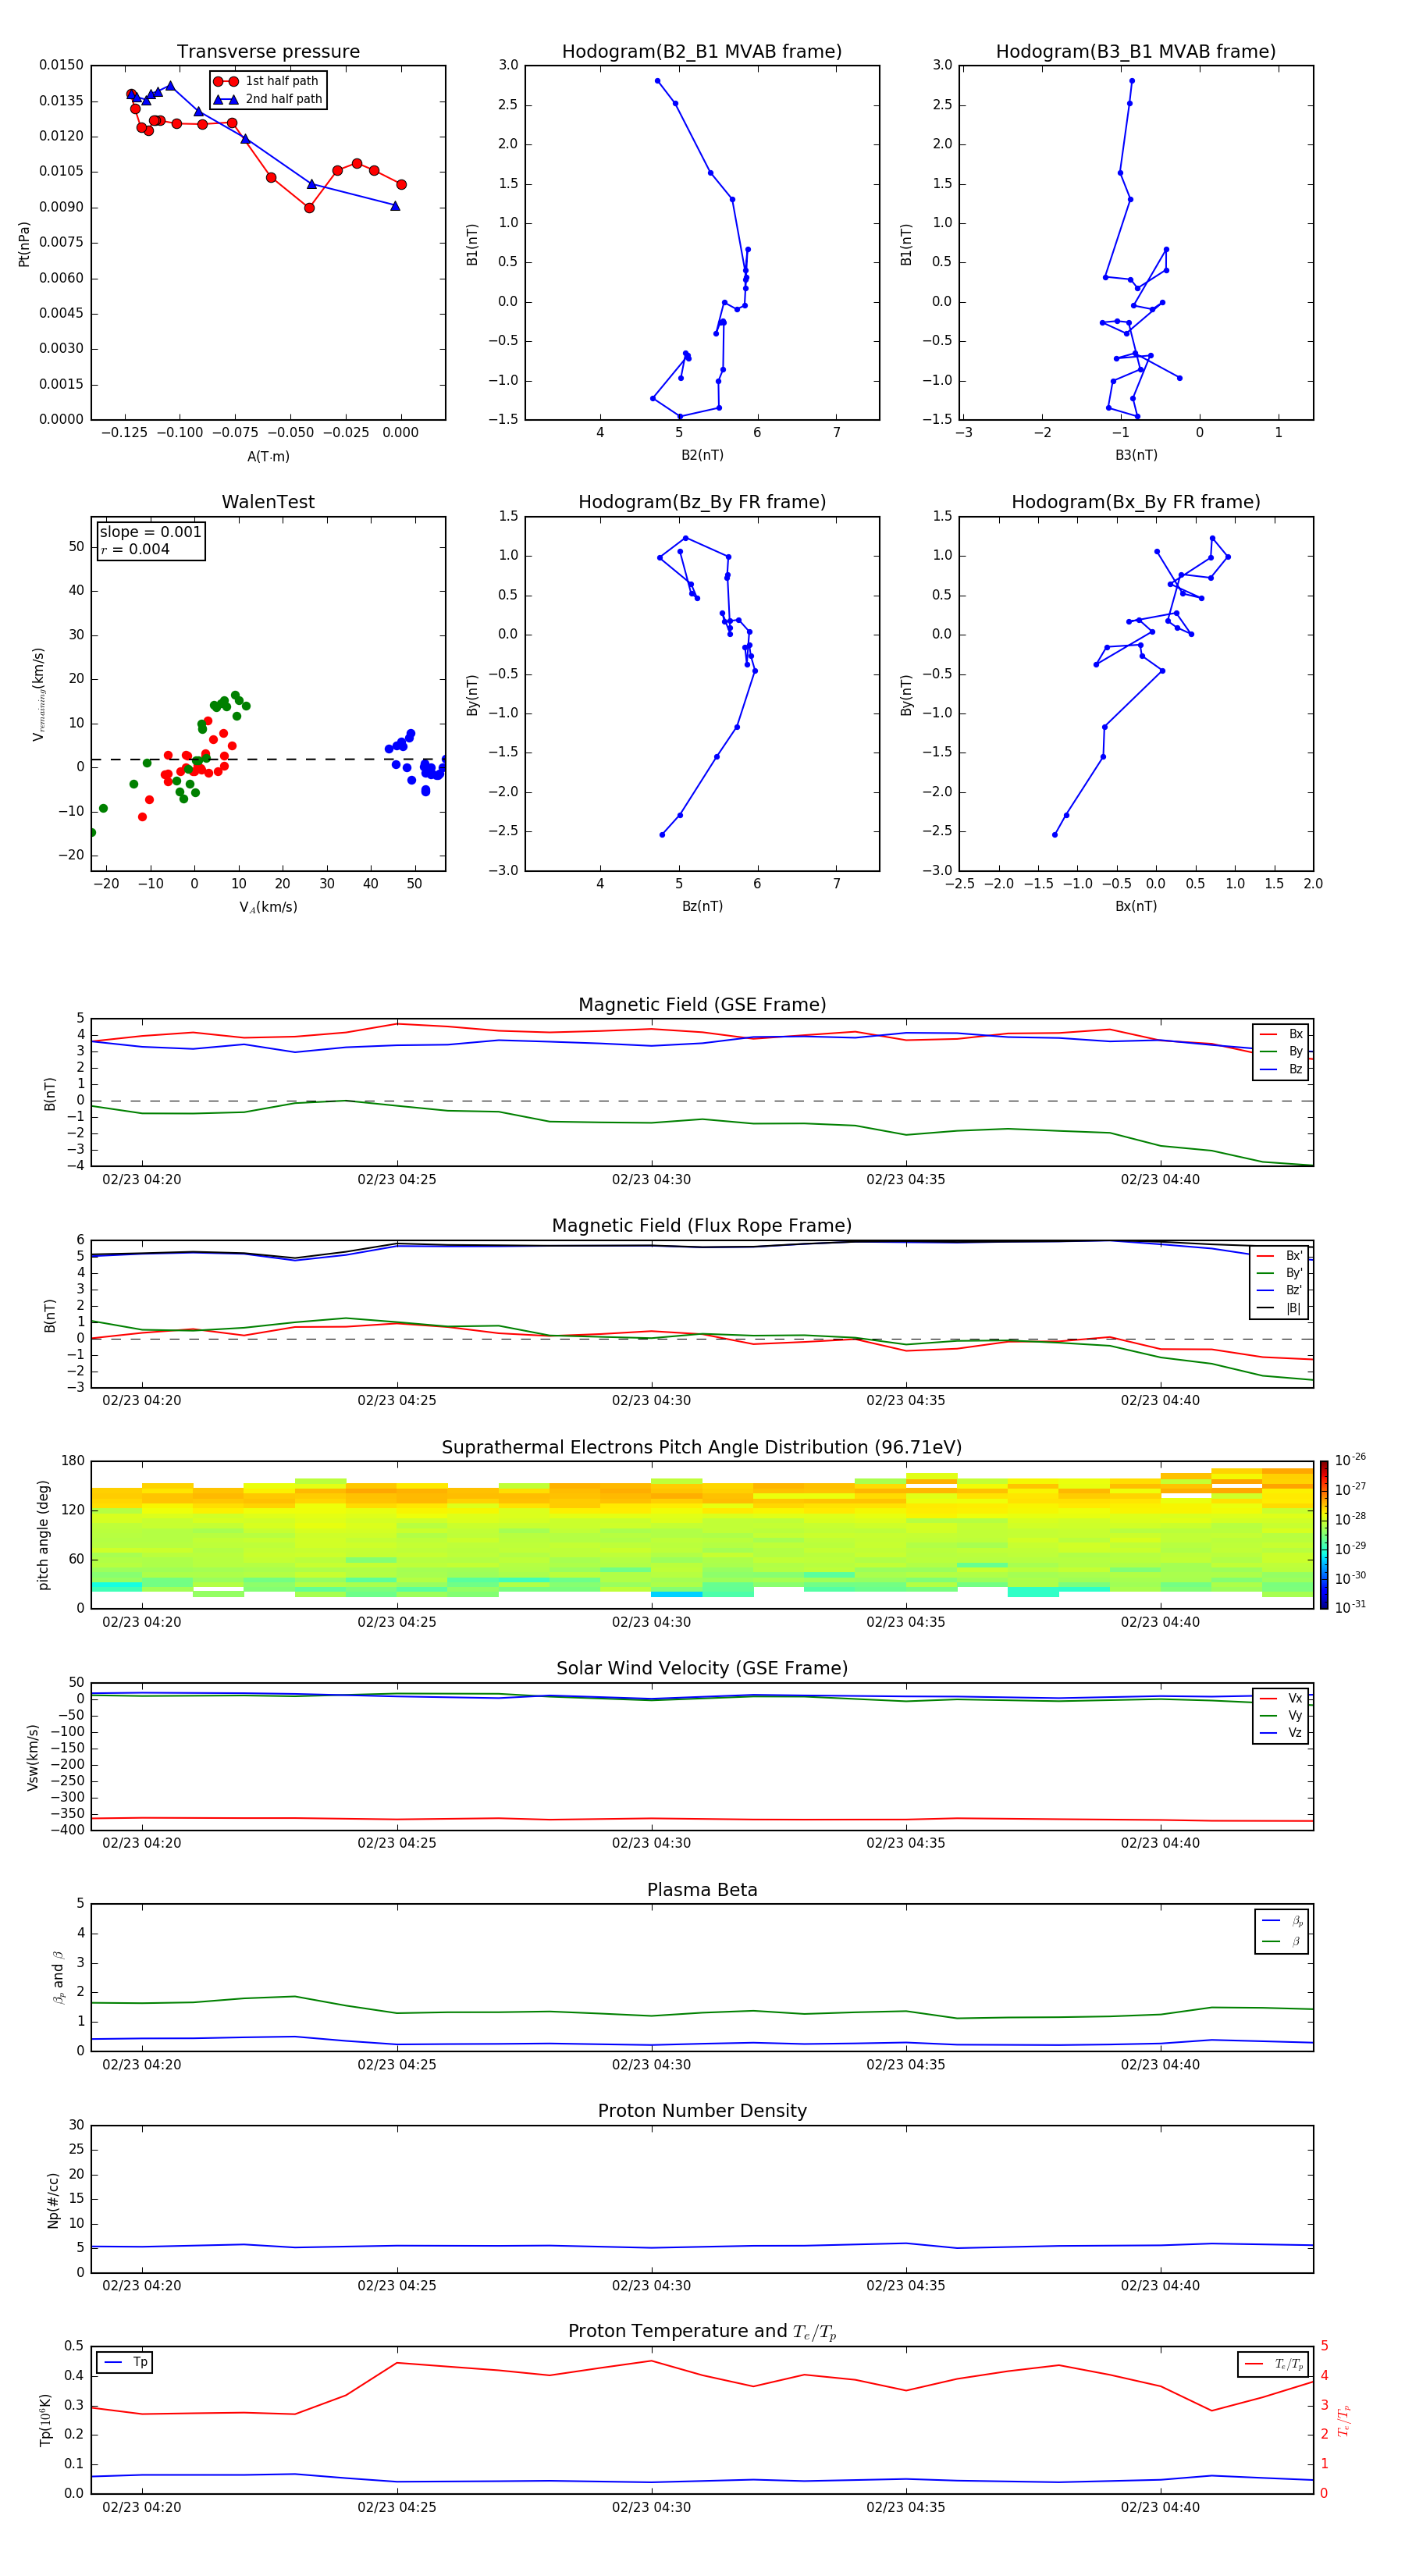
Task: Click the 'slope = 0.001' annotation
Action: point(150,532)
